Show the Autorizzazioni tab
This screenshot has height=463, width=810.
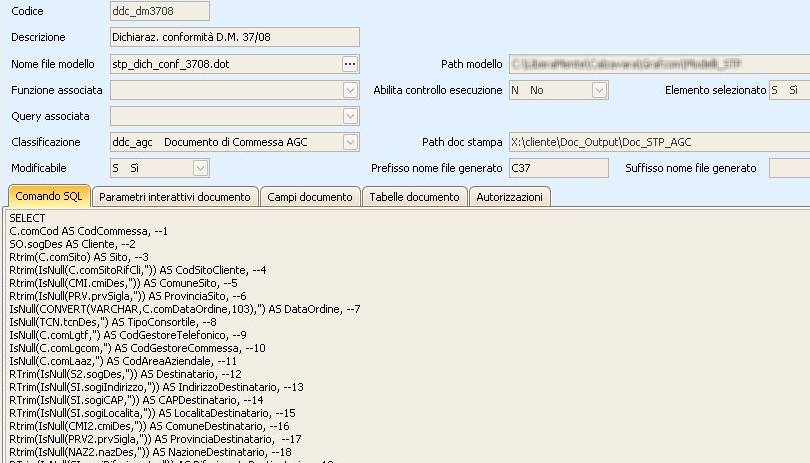(509, 197)
